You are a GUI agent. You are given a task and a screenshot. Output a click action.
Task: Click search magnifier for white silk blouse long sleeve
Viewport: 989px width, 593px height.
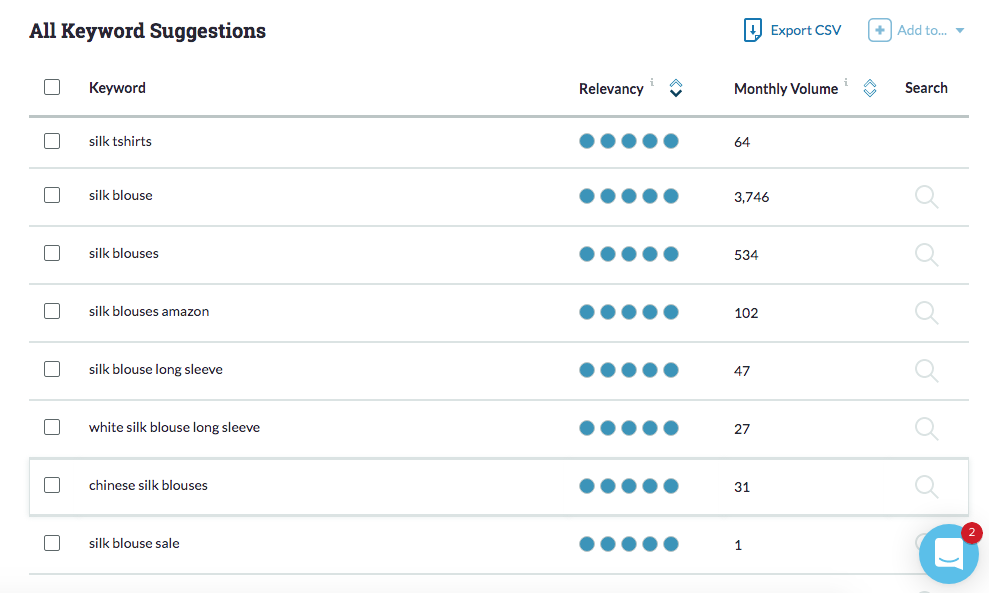coord(927,429)
